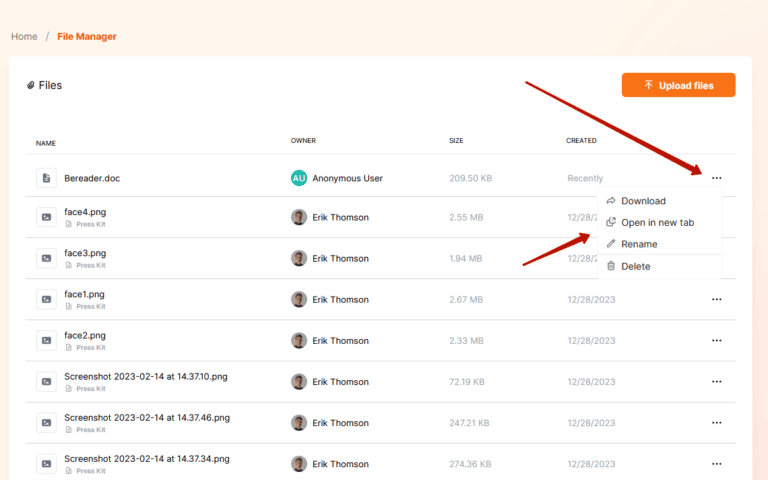Click the 2.67 MB size value
Screen dimensions: 768x480
tap(466, 300)
